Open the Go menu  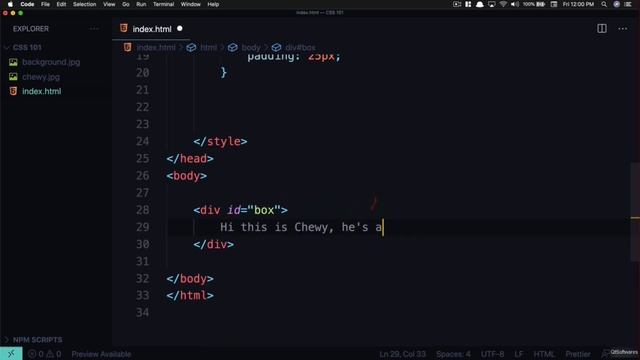click(x=126, y=4)
